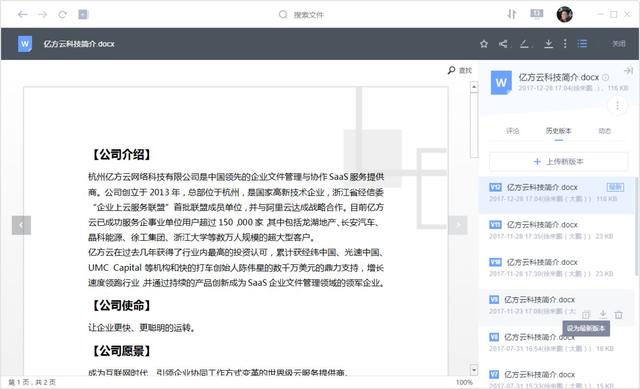The image size is (640, 389).
Task: Click the 100% zoom level
Action: (464, 382)
